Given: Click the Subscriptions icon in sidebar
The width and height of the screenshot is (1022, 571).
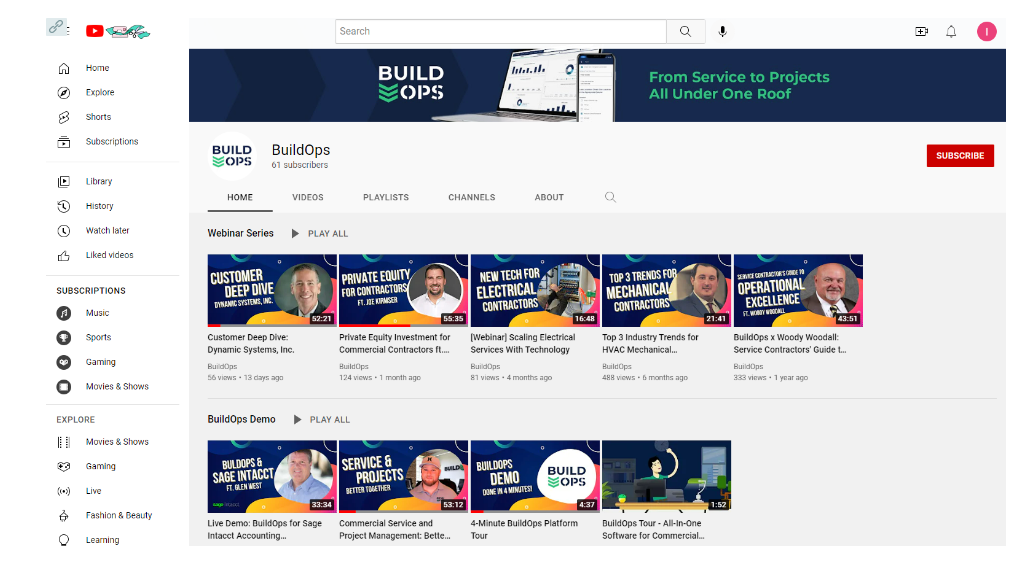Looking at the screenshot, I should [63, 141].
